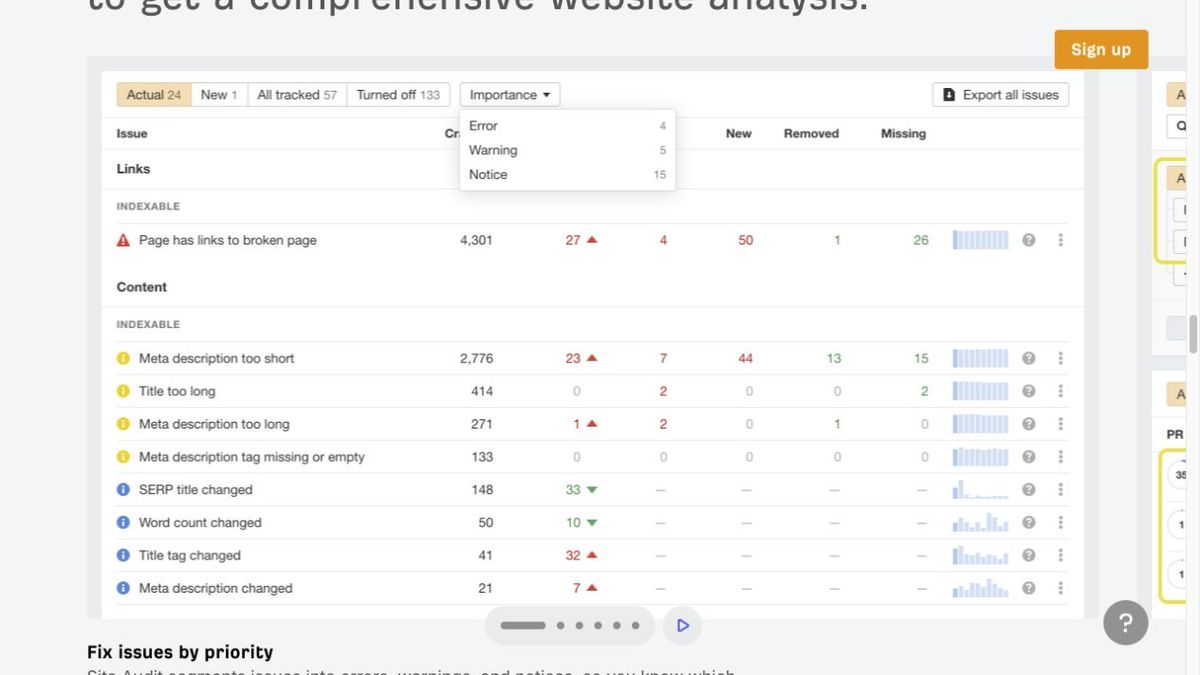Click the Removed column header
Image resolution: width=1200 pixels, height=675 pixels.
811,133
